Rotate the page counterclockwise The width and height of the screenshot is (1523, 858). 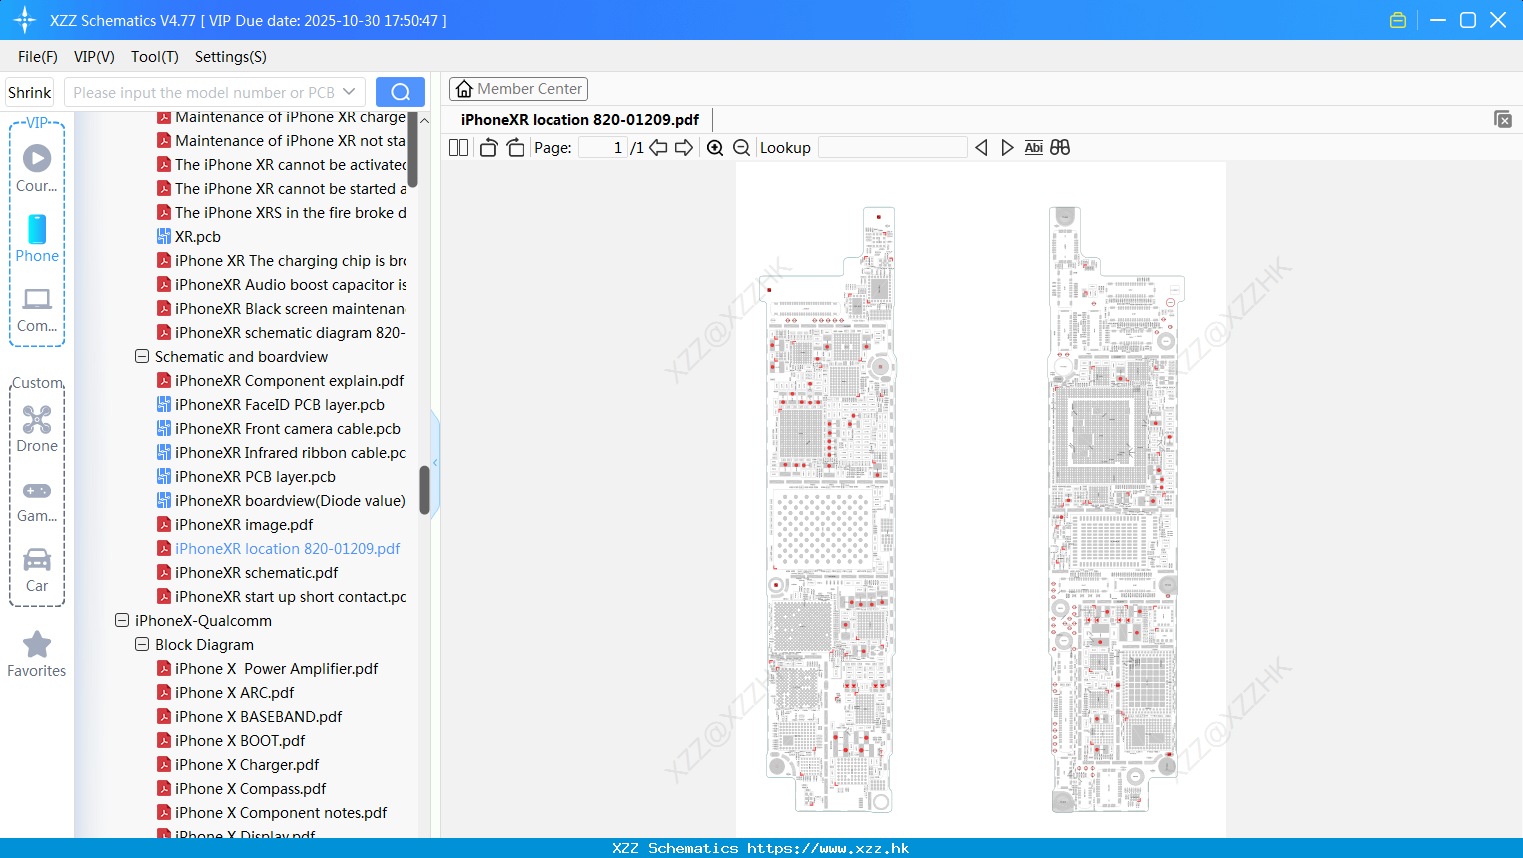tap(488, 148)
